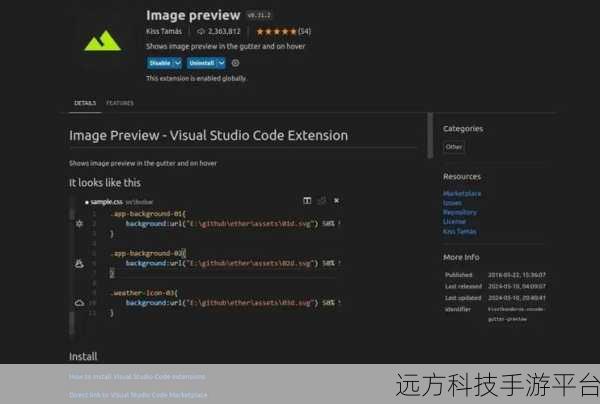The image size is (600, 404).
Task: Open the Kiss Tamás link under Resources
Action: point(460,231)
